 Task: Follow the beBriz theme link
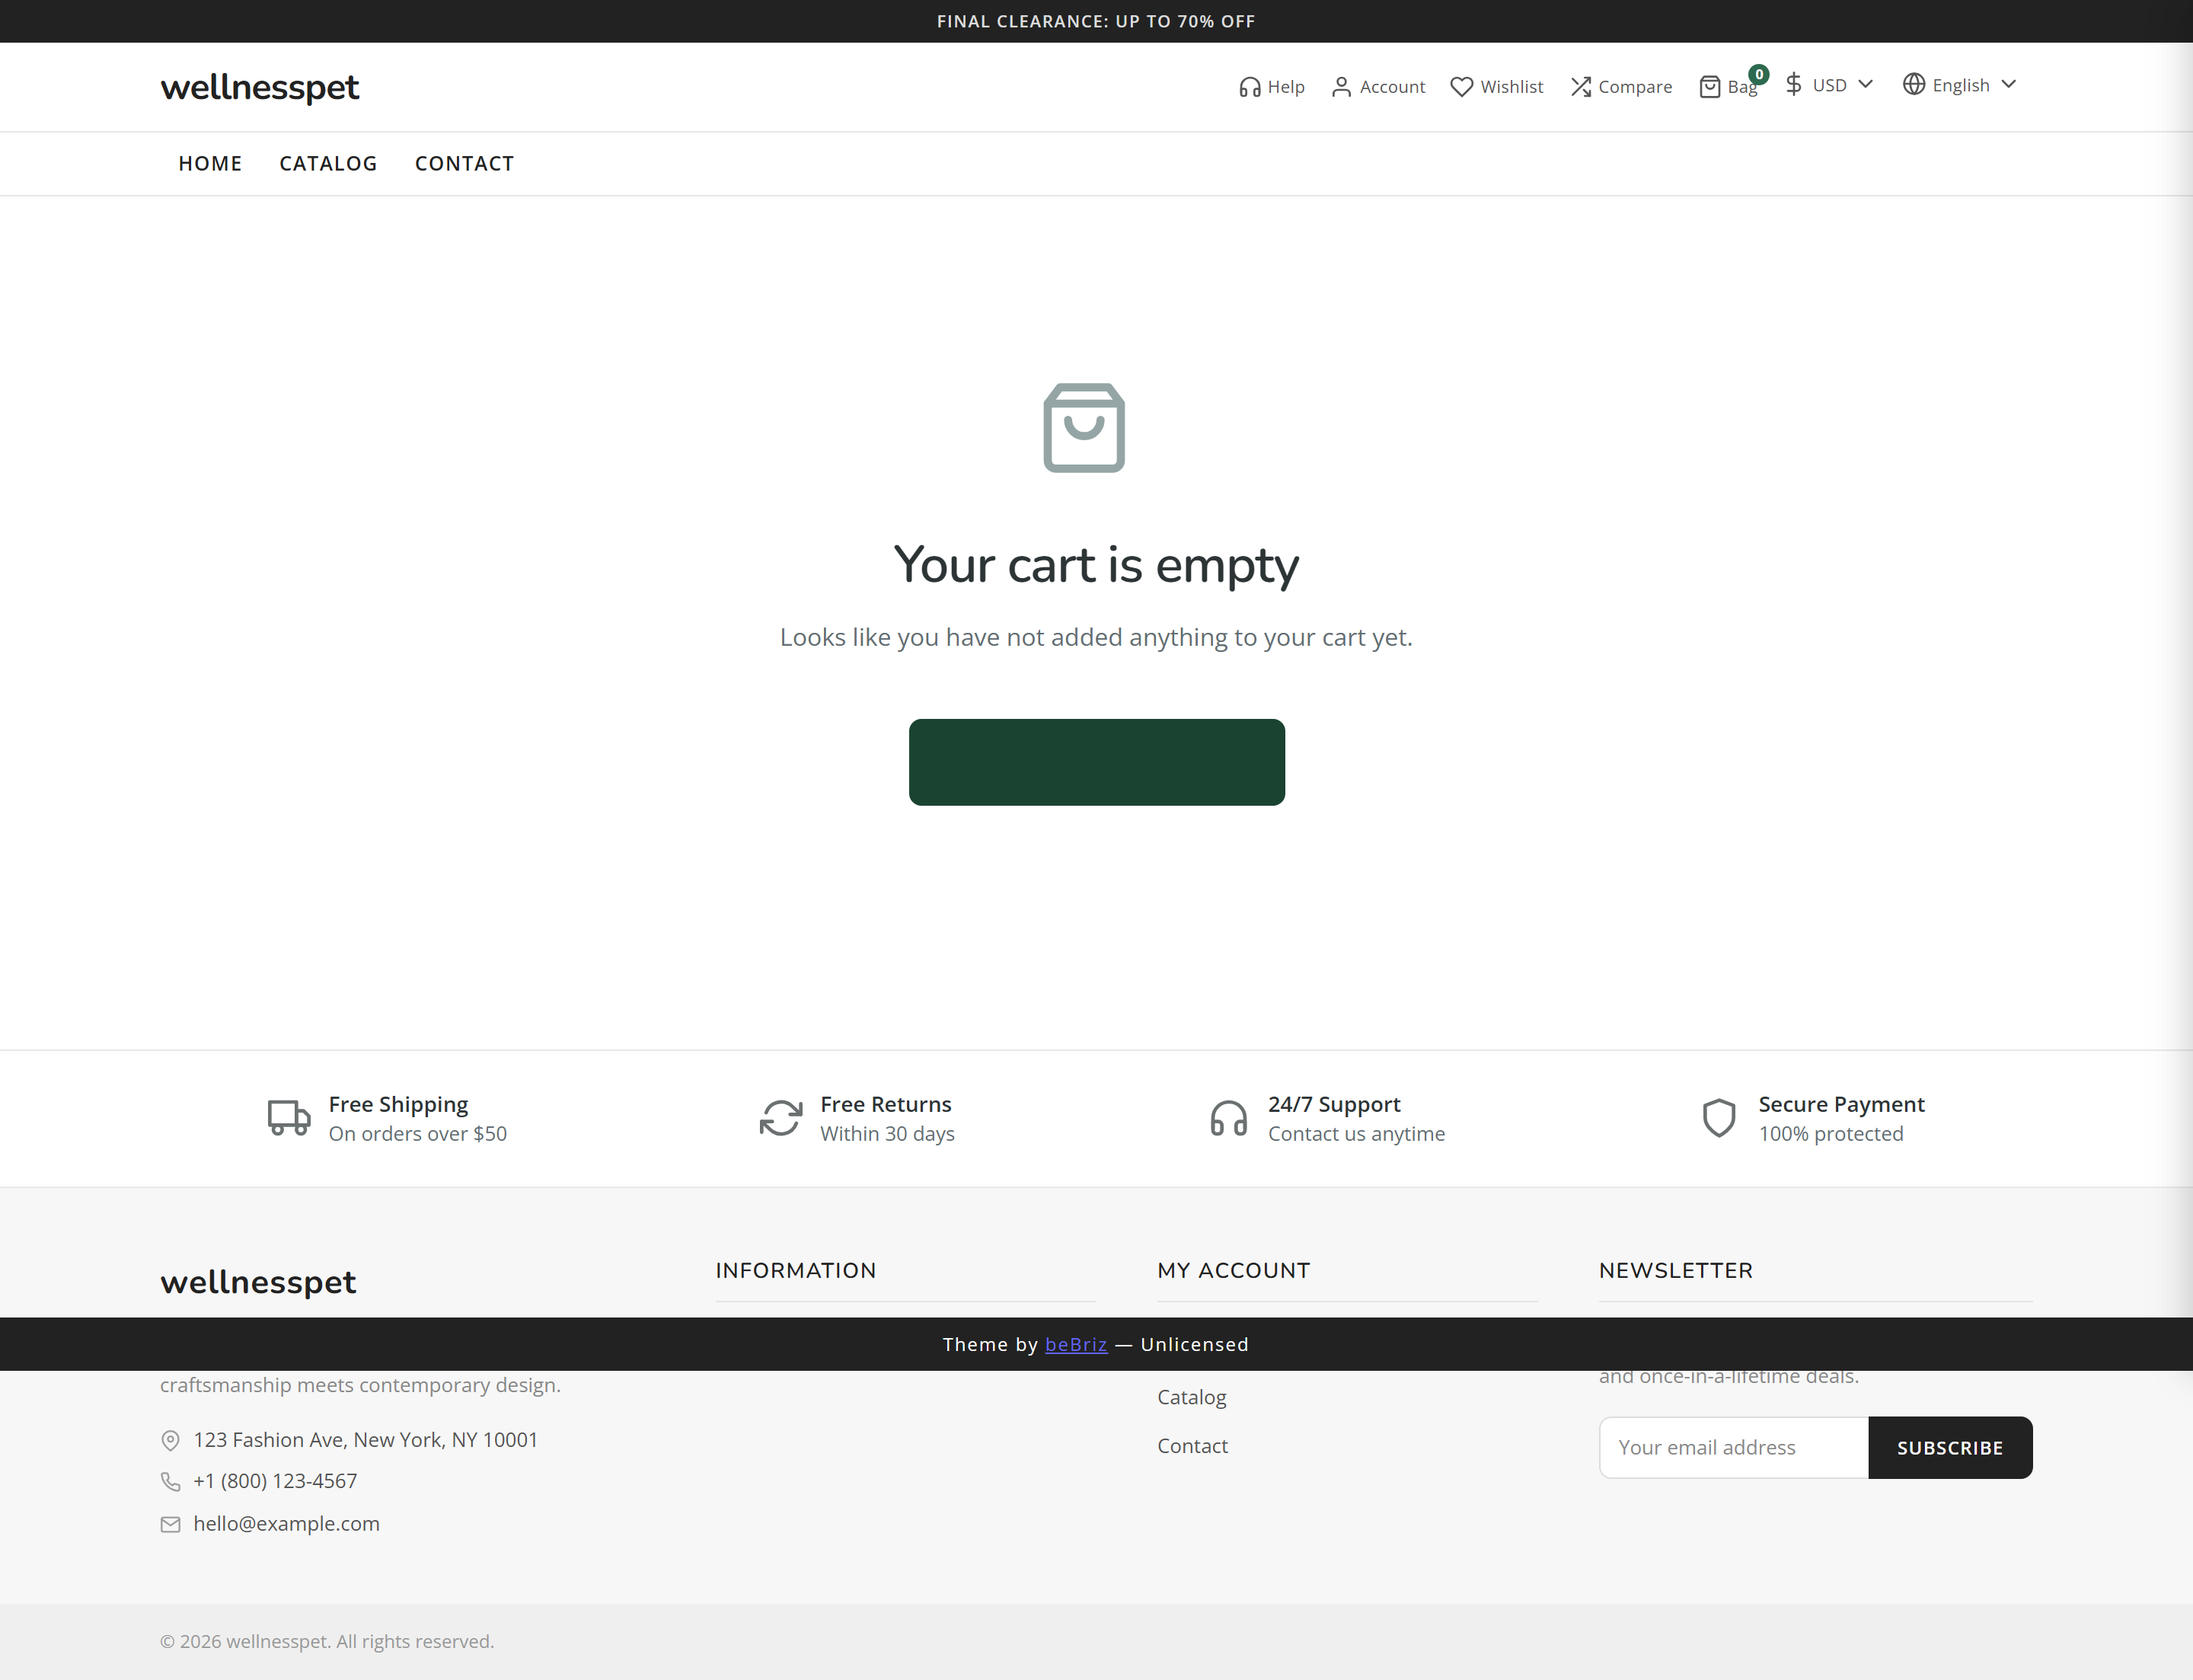(x=1075, y=1344)
